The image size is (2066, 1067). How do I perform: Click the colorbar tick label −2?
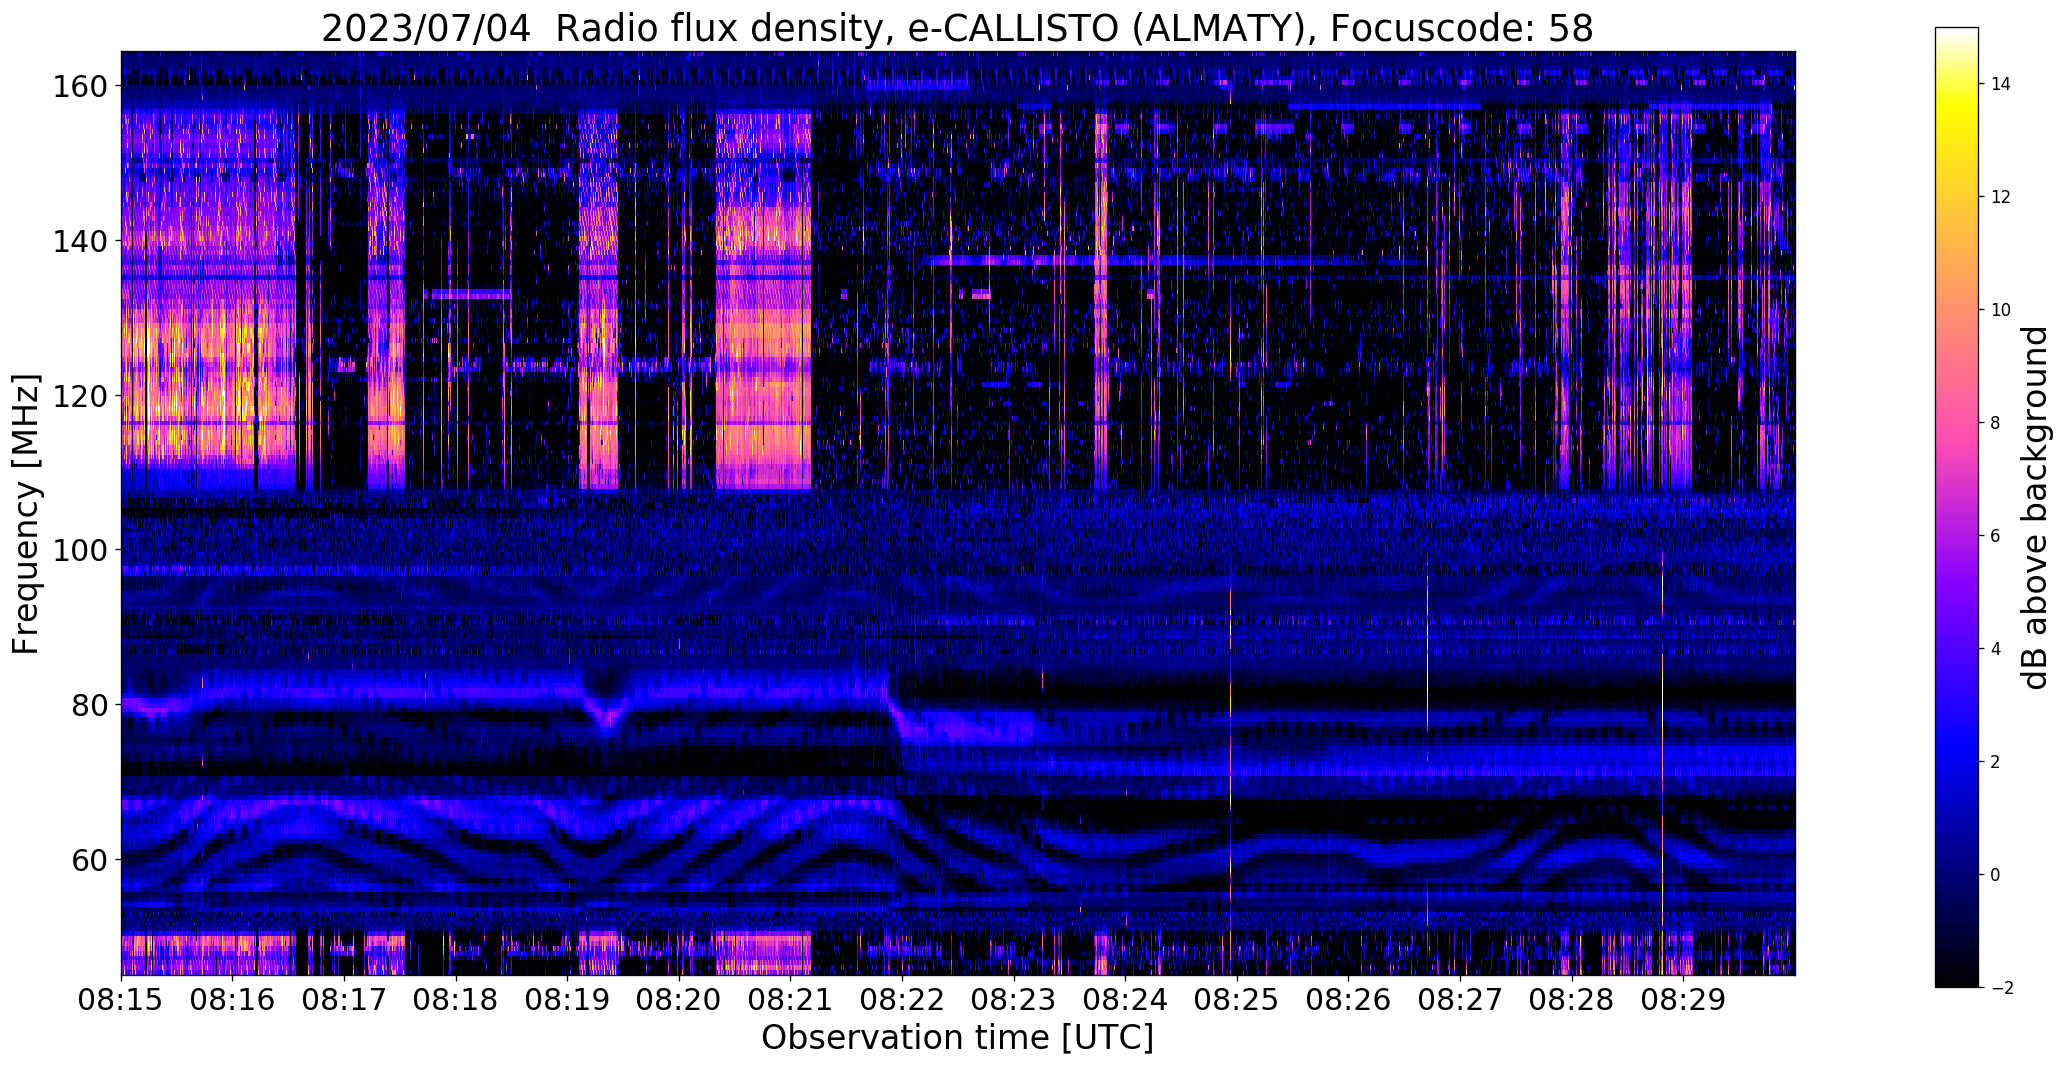click(x=2002, y=988)
